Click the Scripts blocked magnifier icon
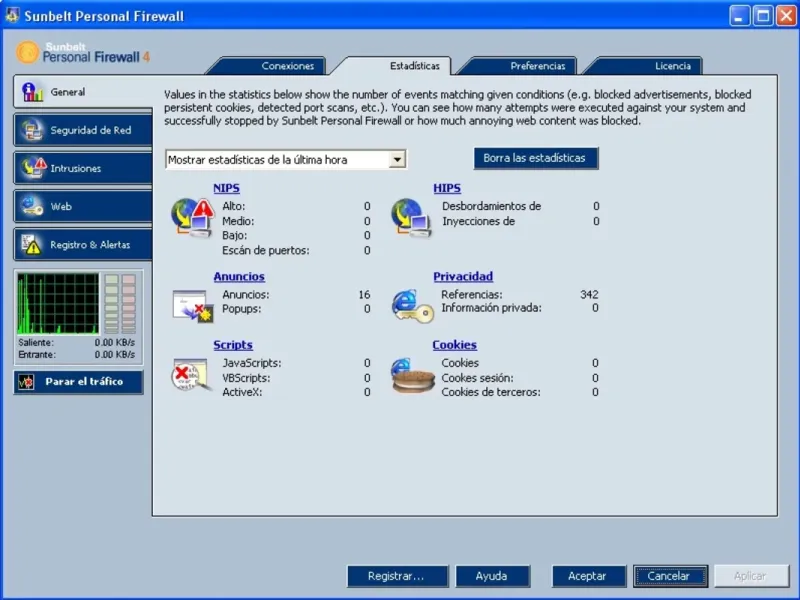The height and width of the screenshot is (600, 800). click(191, 375)
